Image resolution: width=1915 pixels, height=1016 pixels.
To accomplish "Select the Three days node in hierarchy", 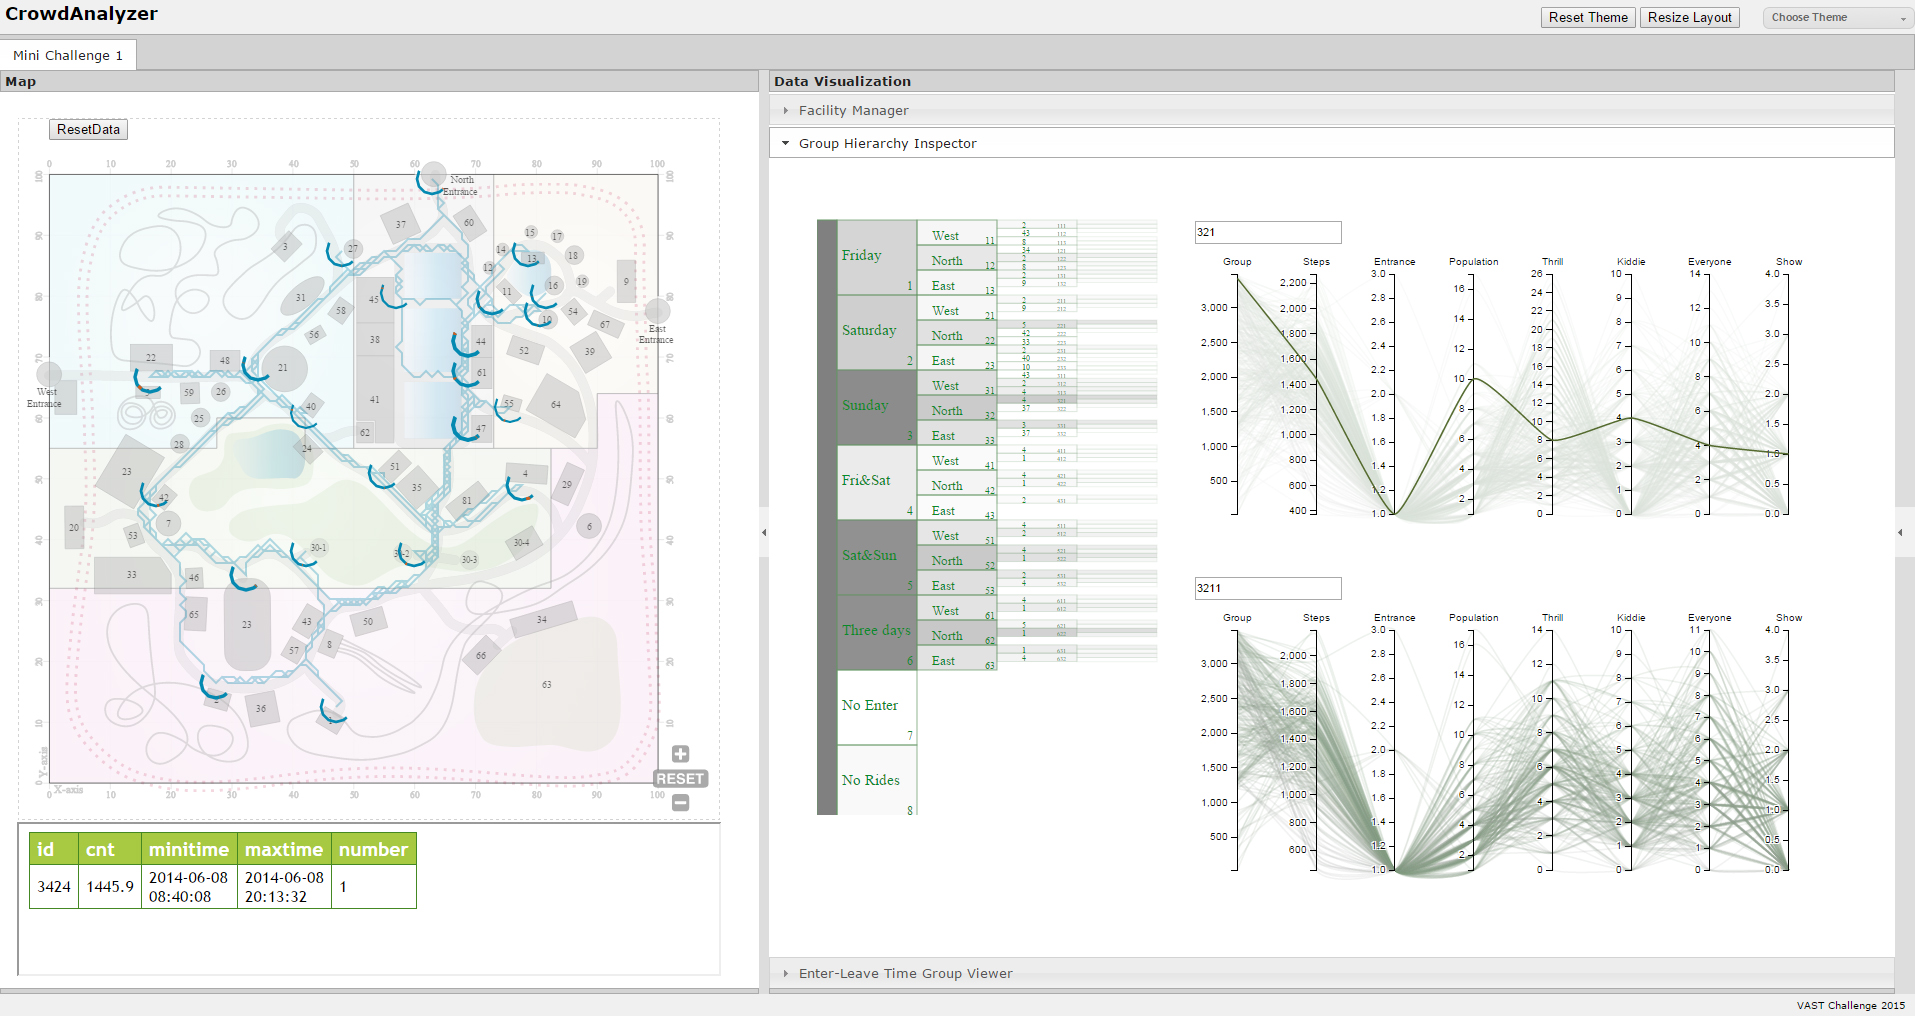I will coord(877,632).
